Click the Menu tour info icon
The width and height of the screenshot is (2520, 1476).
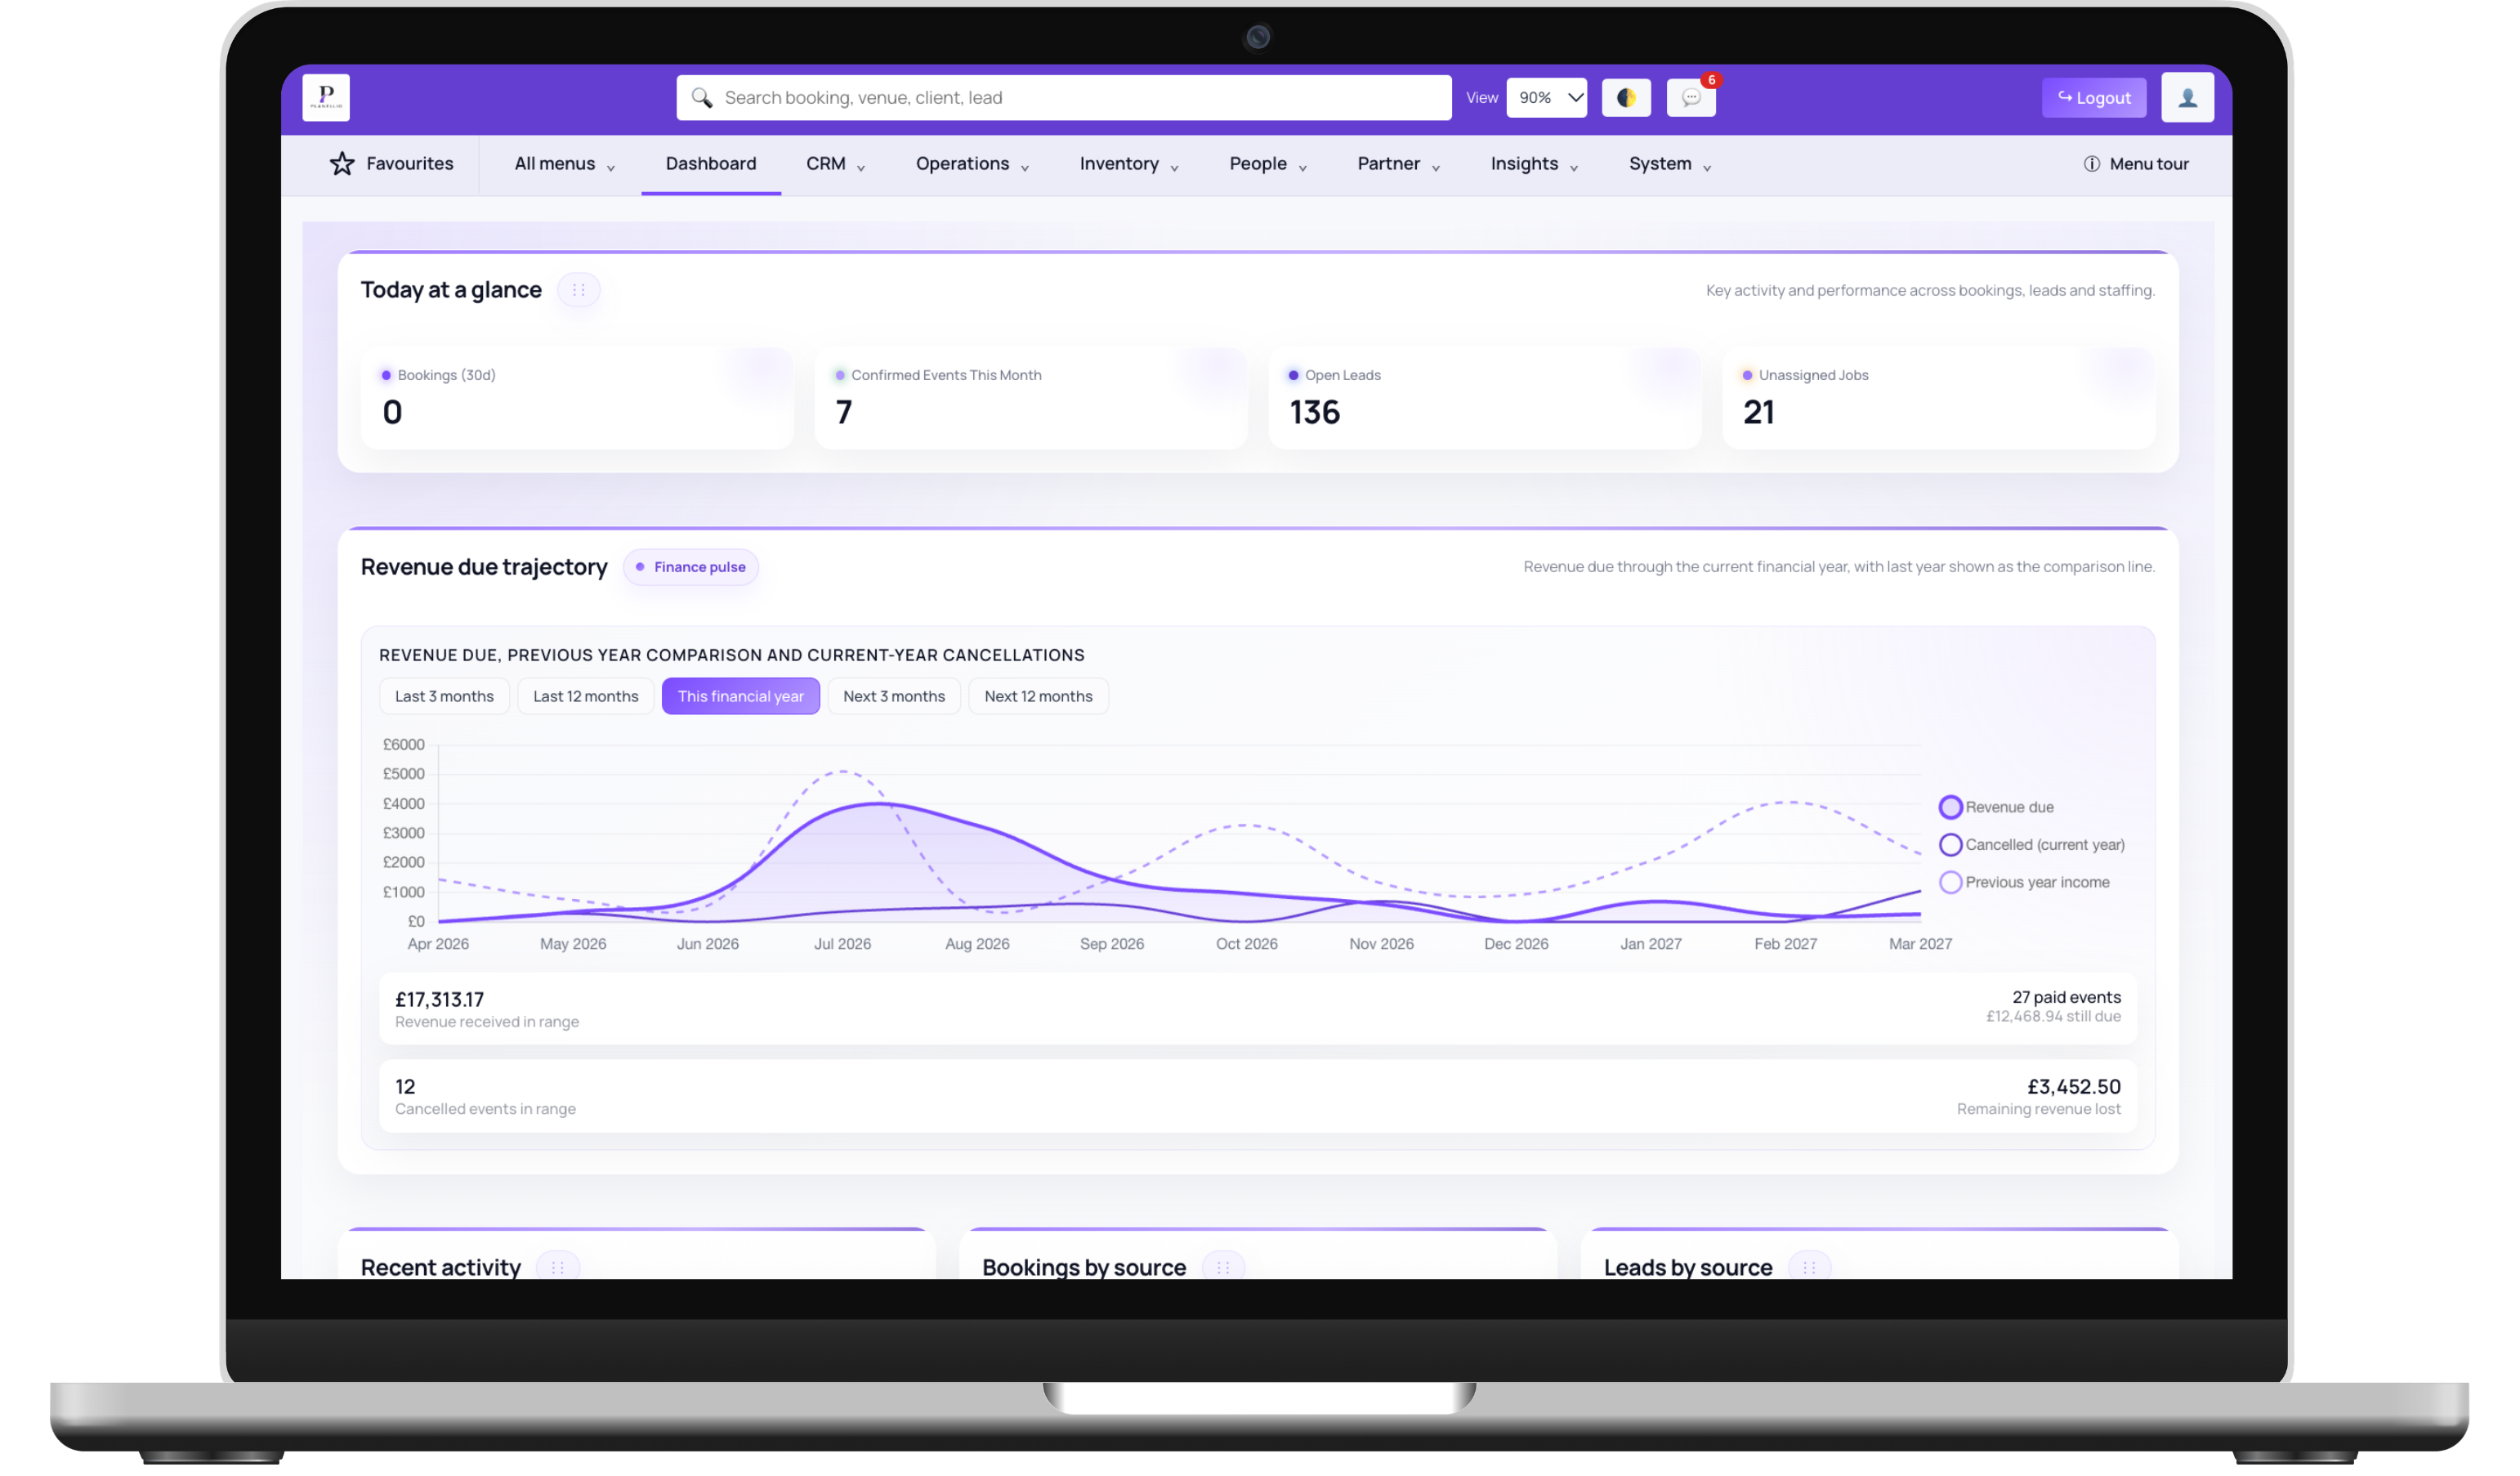tap(2092, 164)
